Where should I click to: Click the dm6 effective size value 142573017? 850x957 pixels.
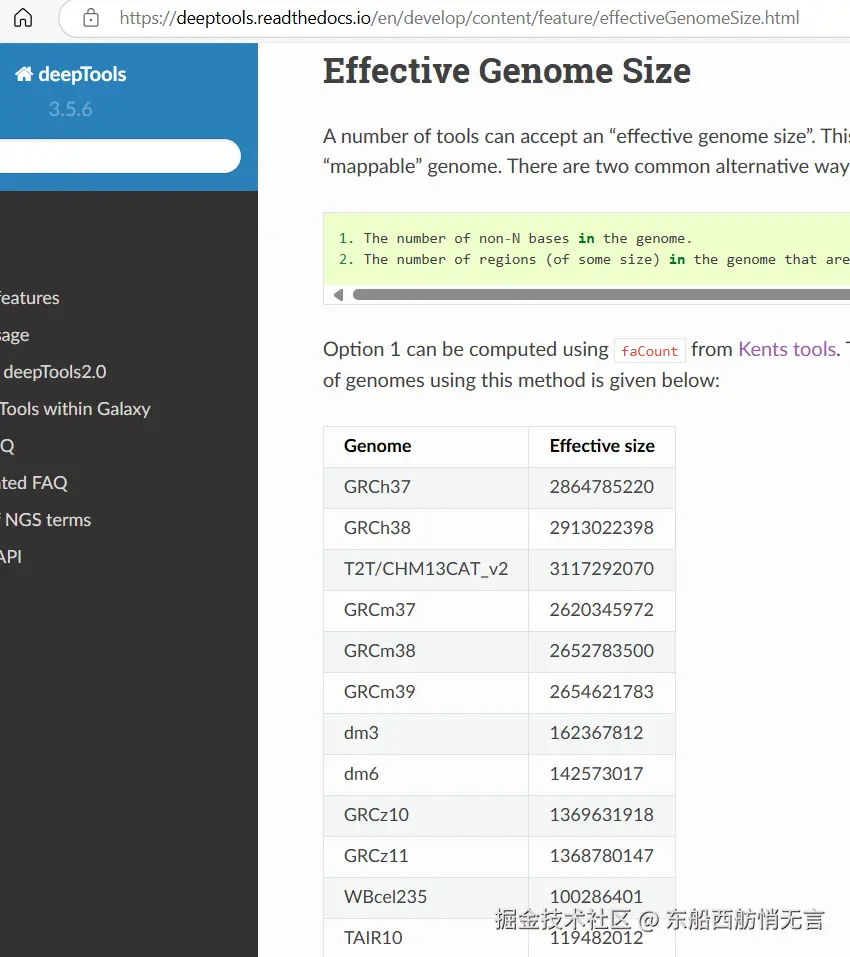[597, 774]
